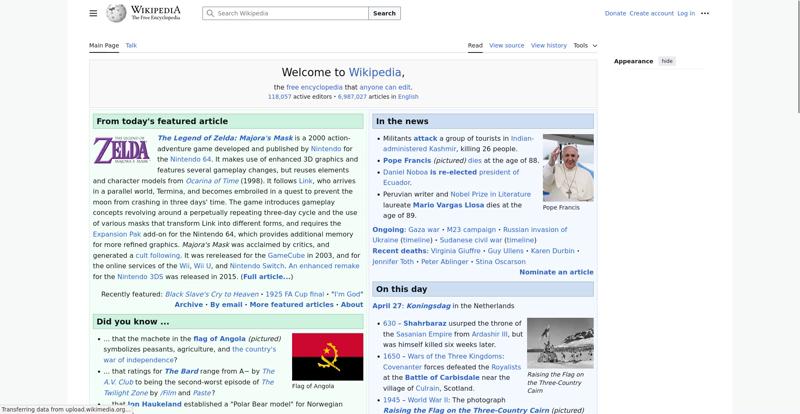The height and width of the screenshot is (414, 800).
Task: Click the English language link
Action: (408, 96)
